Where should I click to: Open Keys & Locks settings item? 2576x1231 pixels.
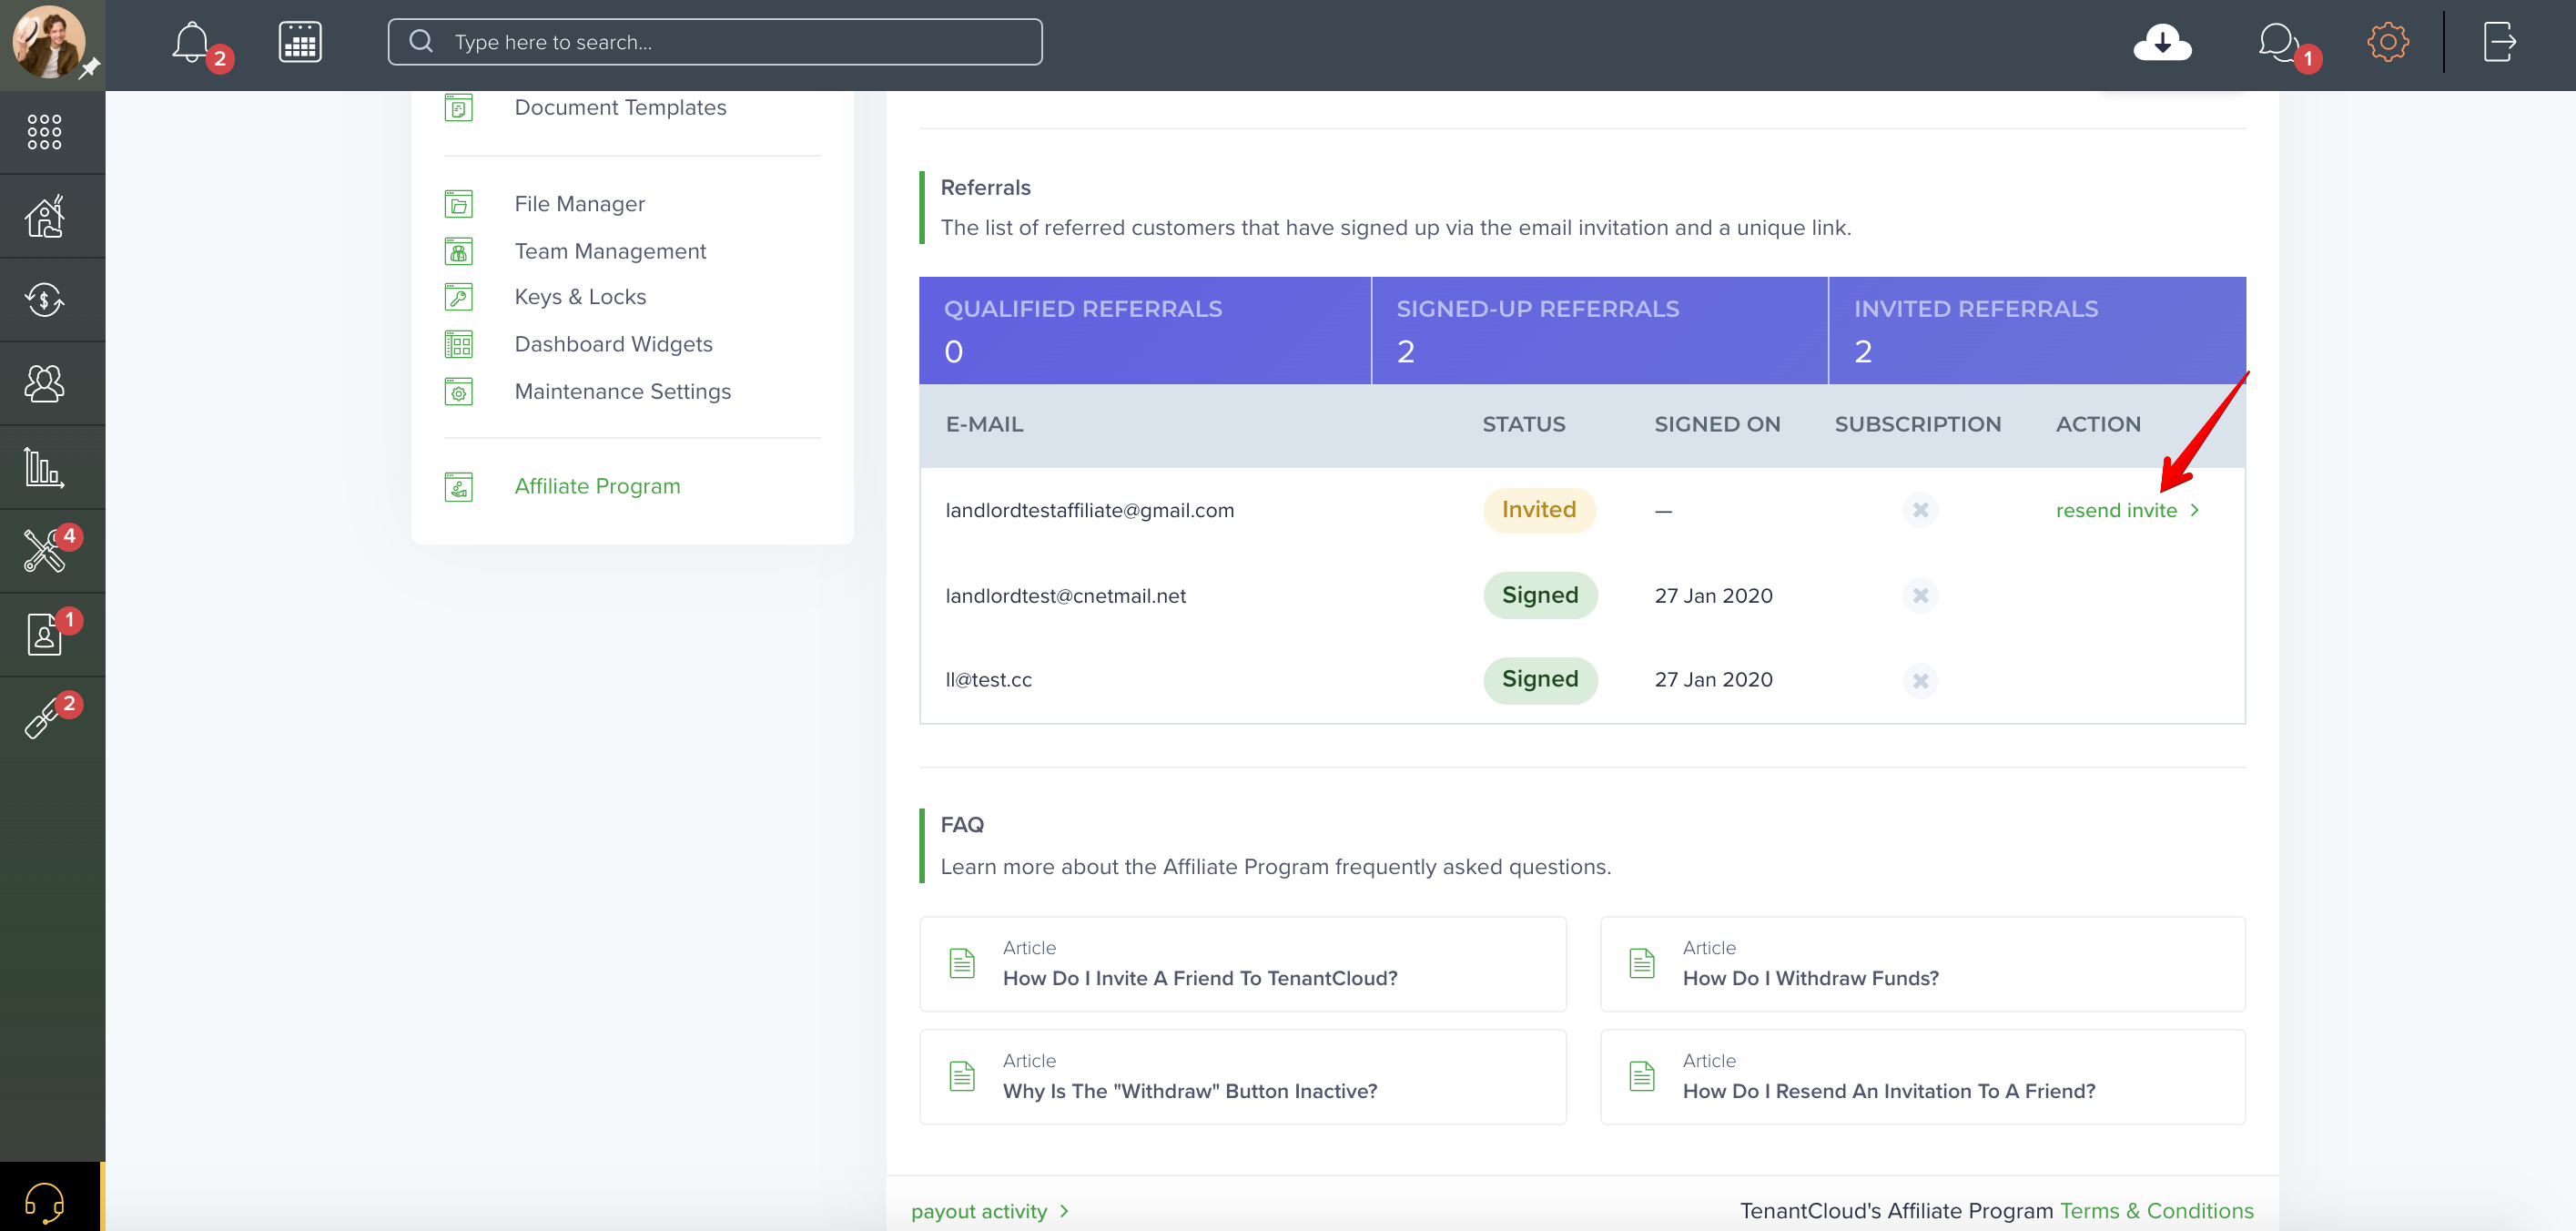pyautogui.click(x=580, y=297)
